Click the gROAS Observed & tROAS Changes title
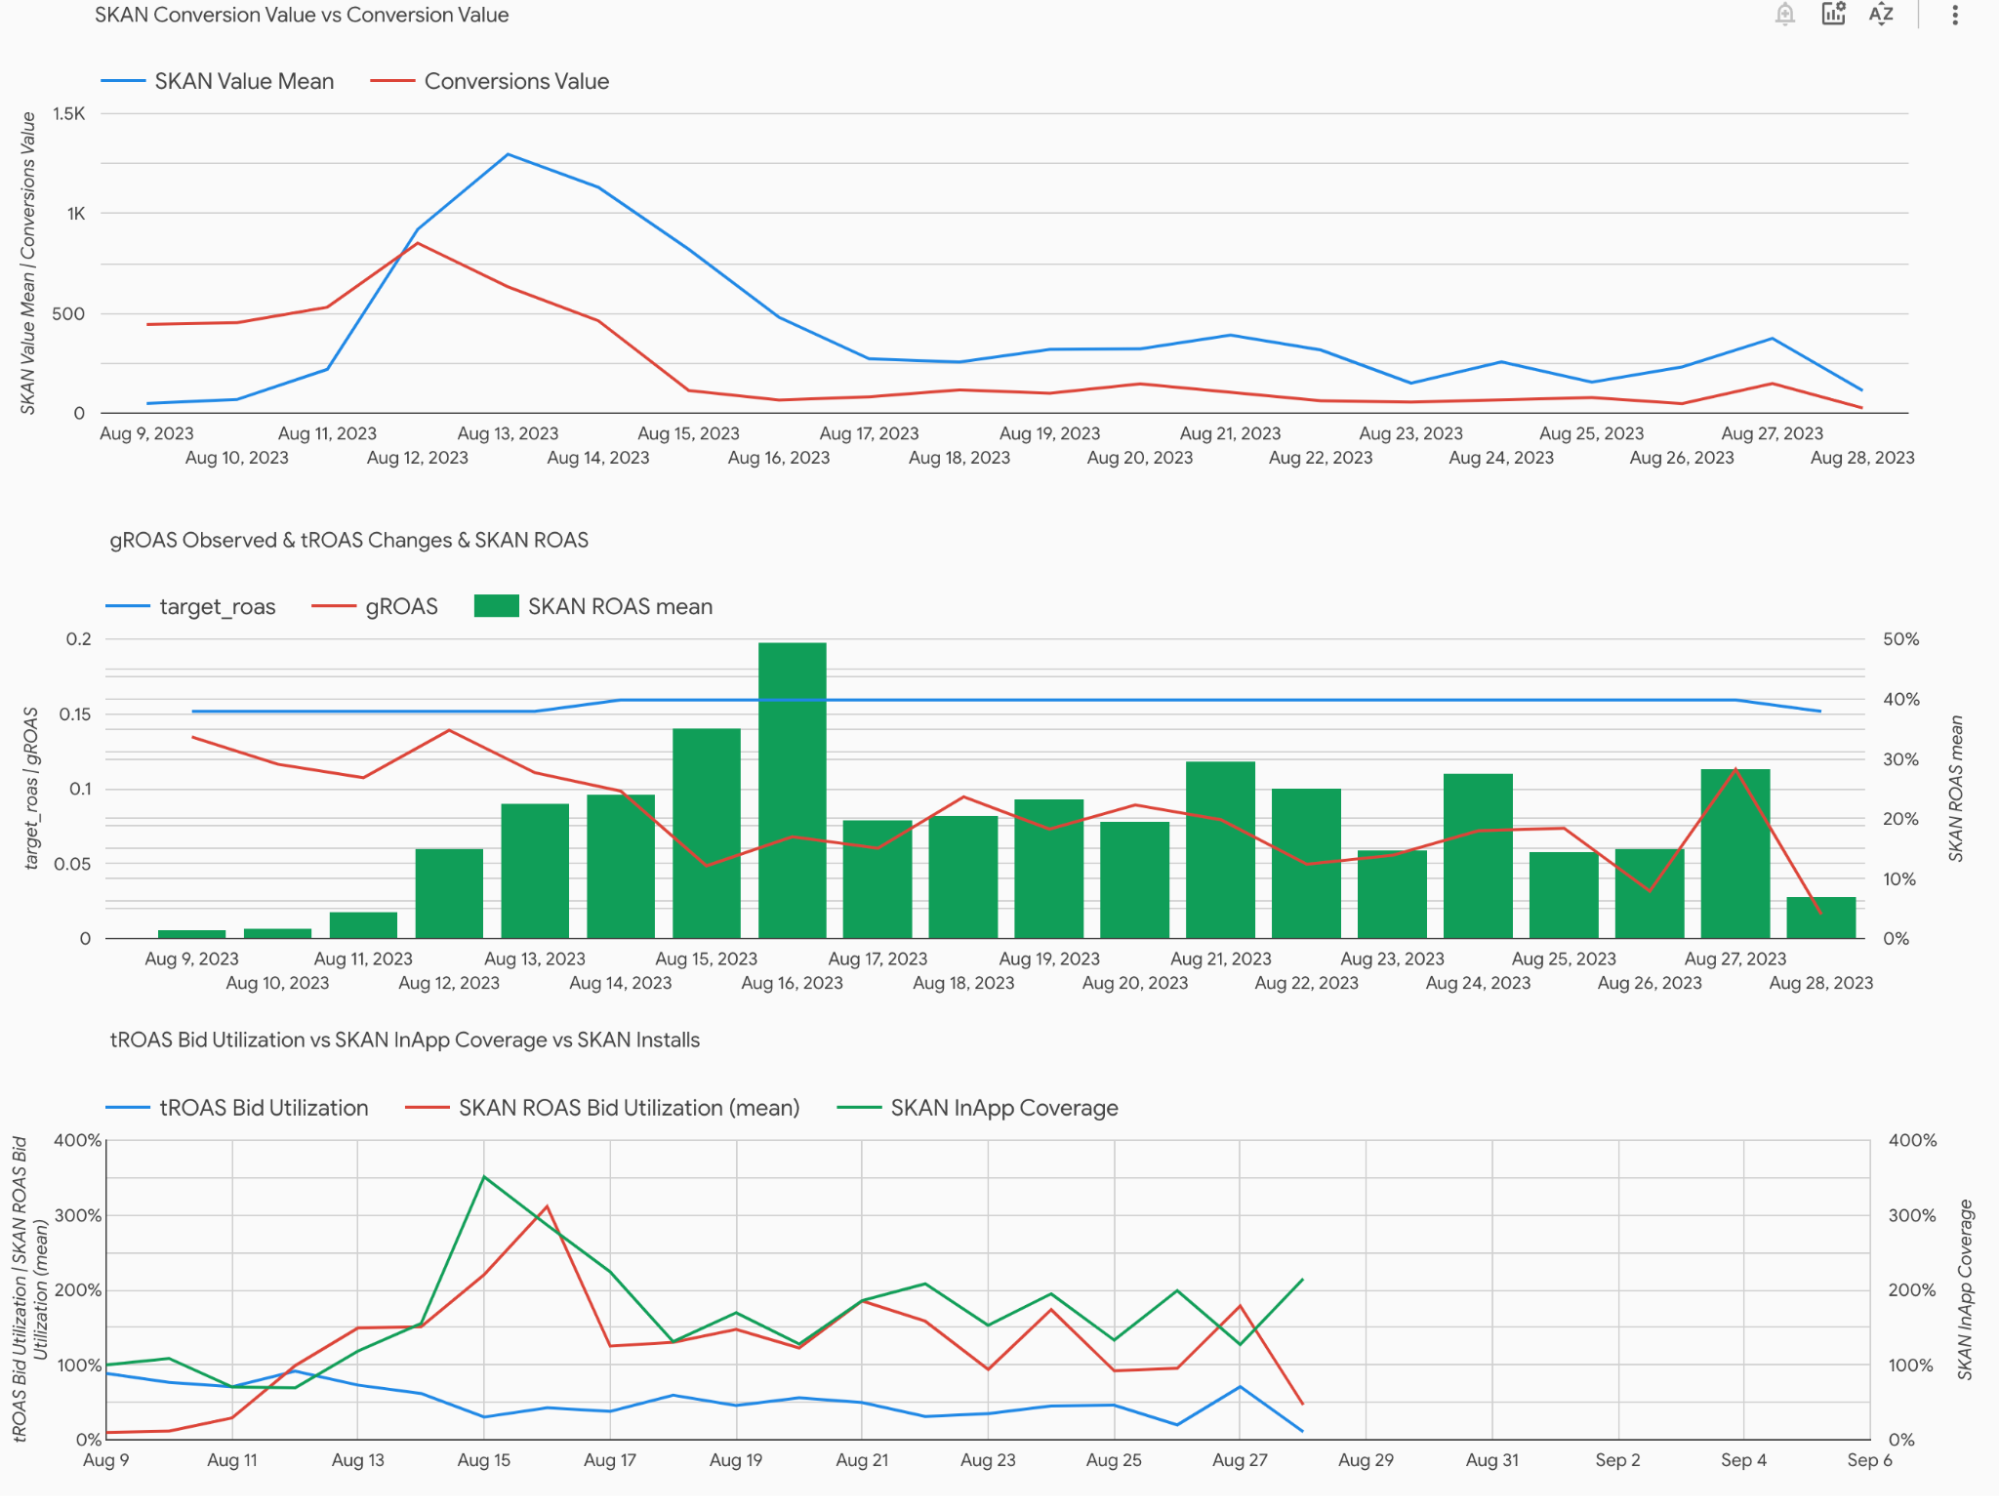 [x=348, y=540]
